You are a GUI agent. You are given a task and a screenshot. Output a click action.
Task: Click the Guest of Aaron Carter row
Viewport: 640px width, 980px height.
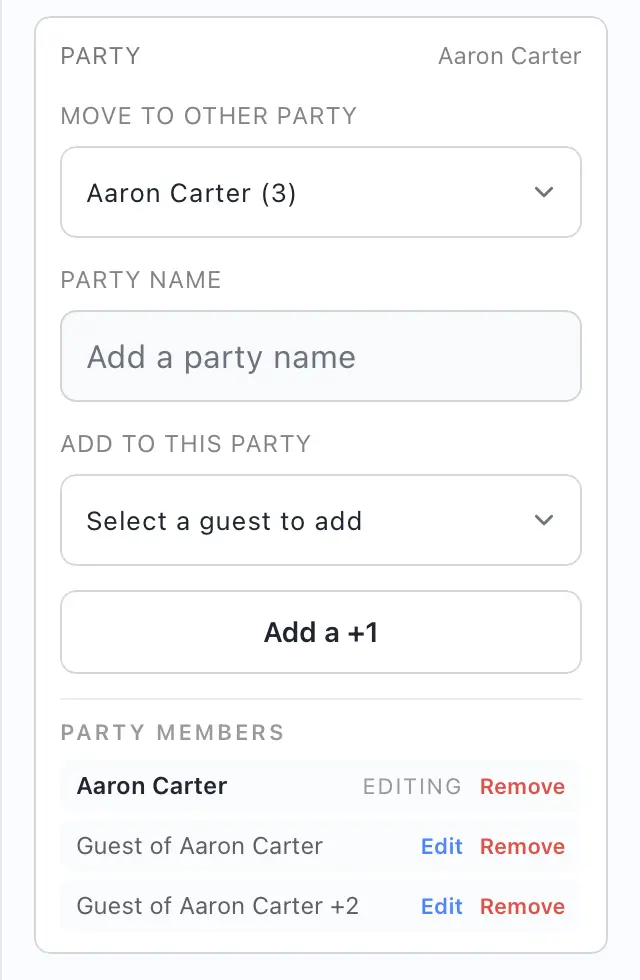199,846
